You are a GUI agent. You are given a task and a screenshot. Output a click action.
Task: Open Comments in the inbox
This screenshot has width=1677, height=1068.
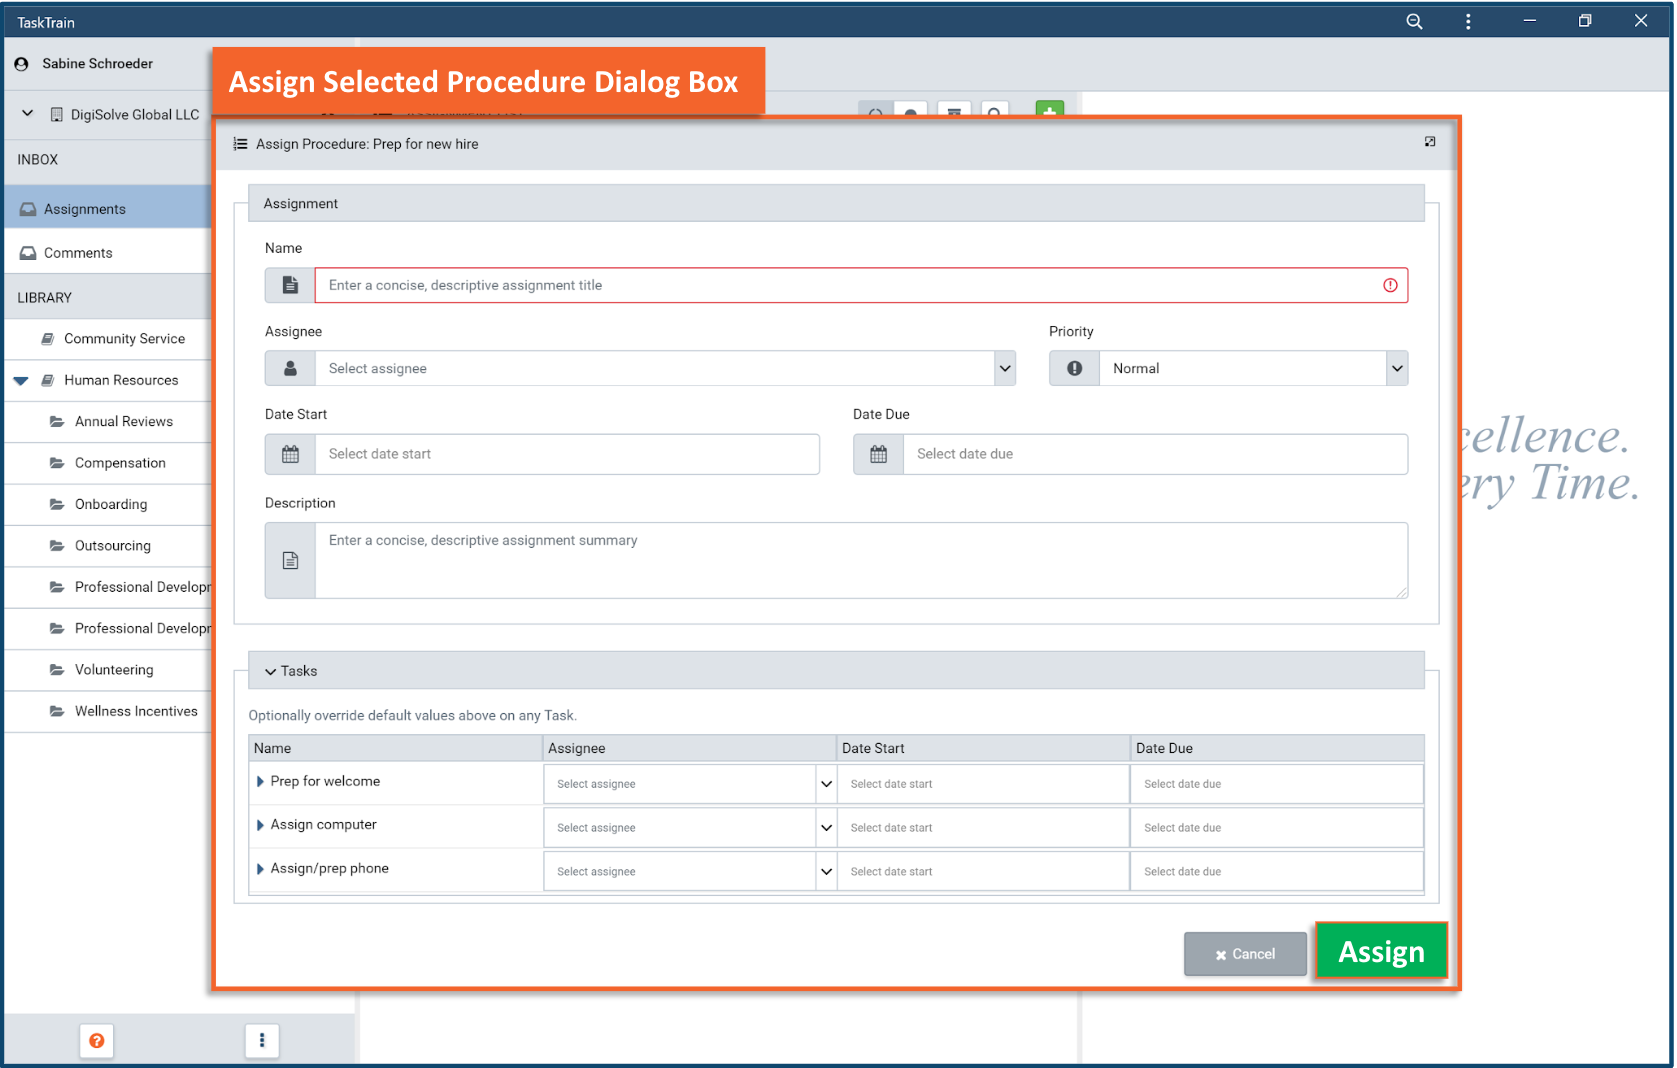click(x=78, y=253)
